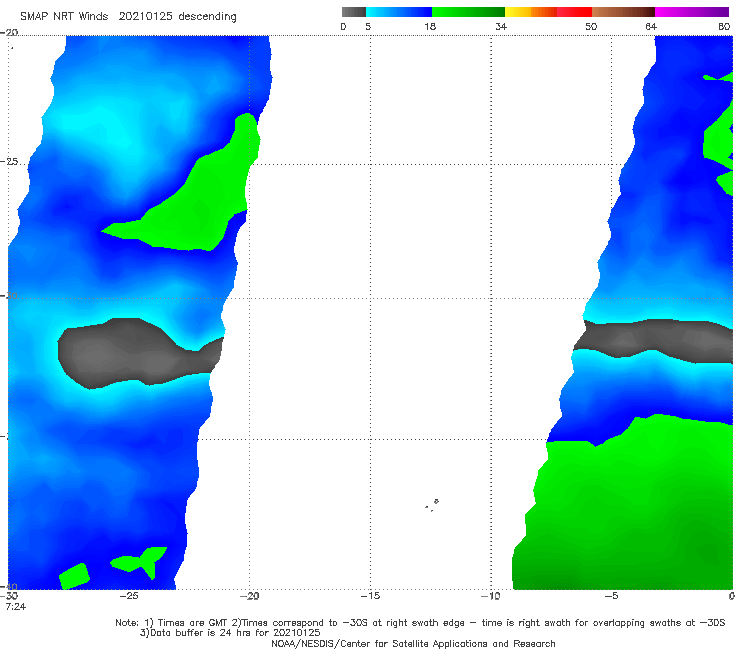Click the longitude '0' label on bottom axis
This screenshot has height=650, width=740.
[x=732, y=596]
